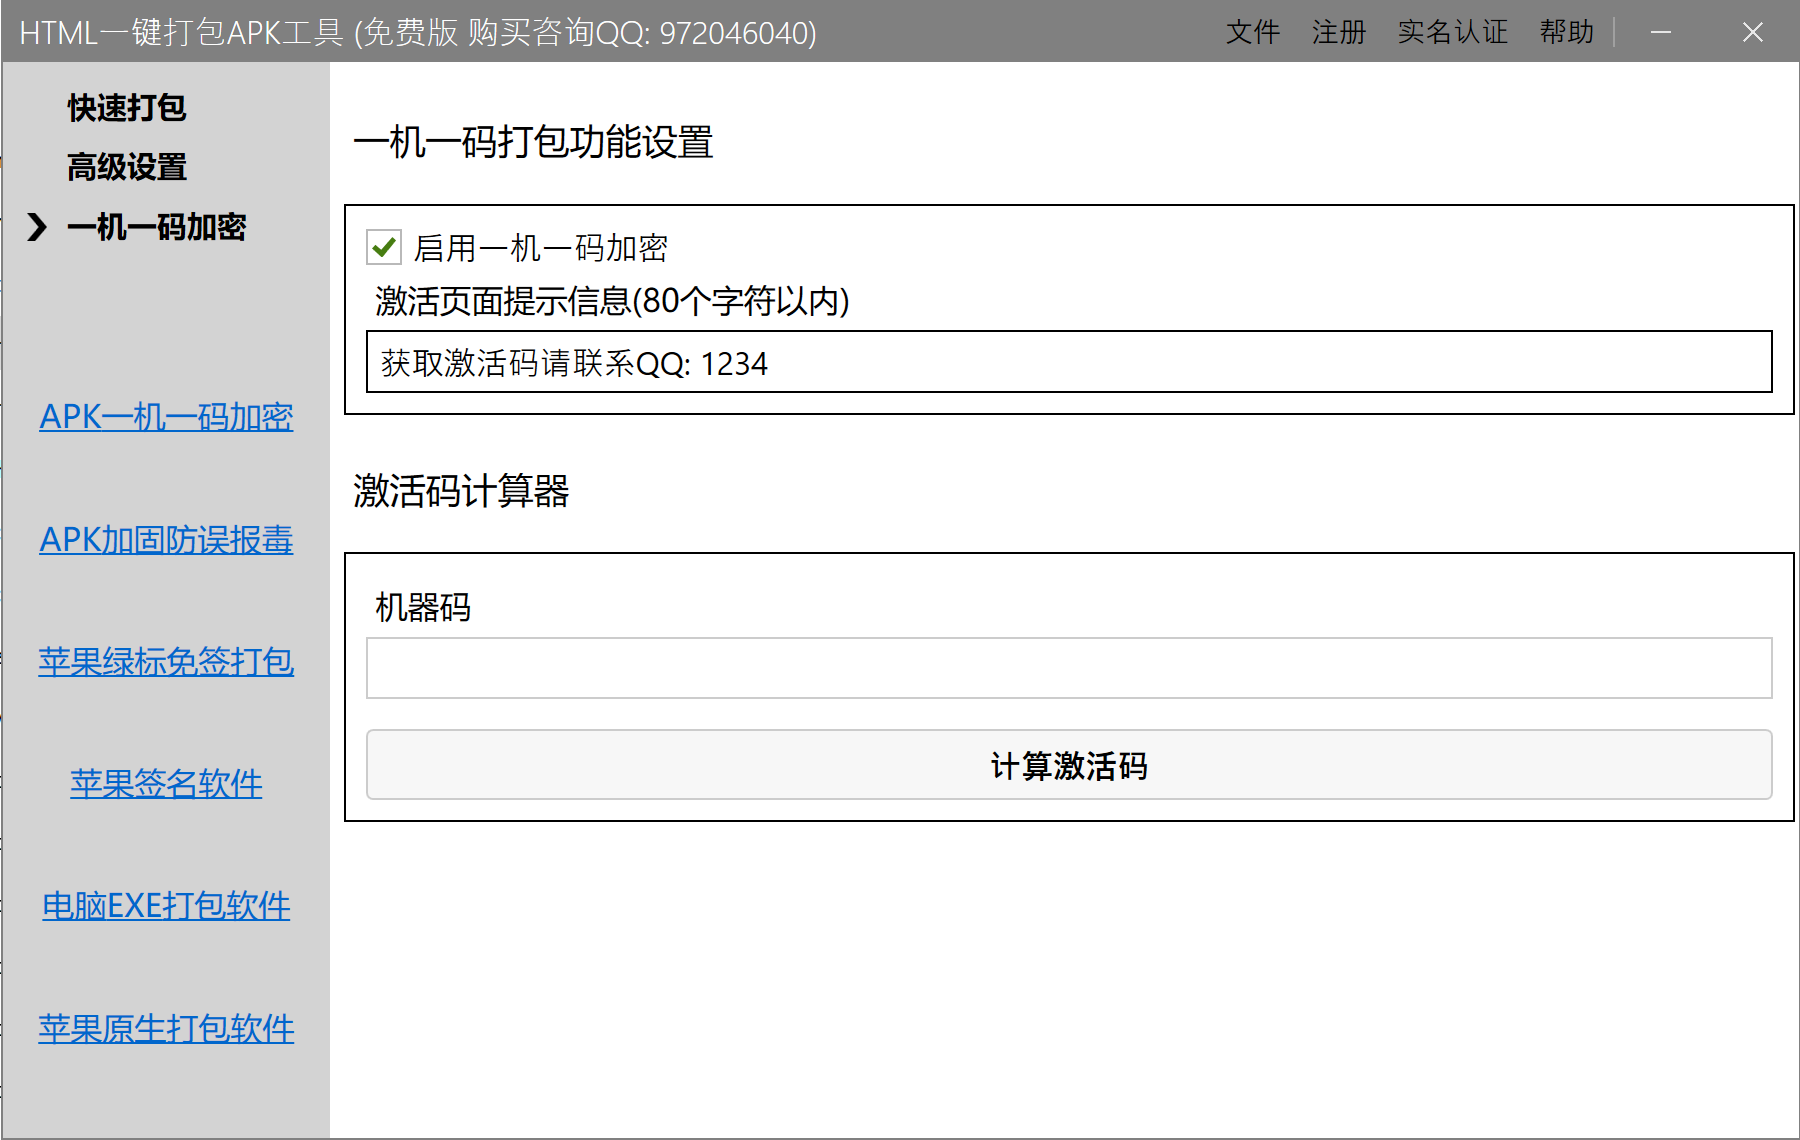Image resolution: width=1800 pixels, height=1140 pixels.
Task: Click the 机器码 input field
Action: point(1068,668)
